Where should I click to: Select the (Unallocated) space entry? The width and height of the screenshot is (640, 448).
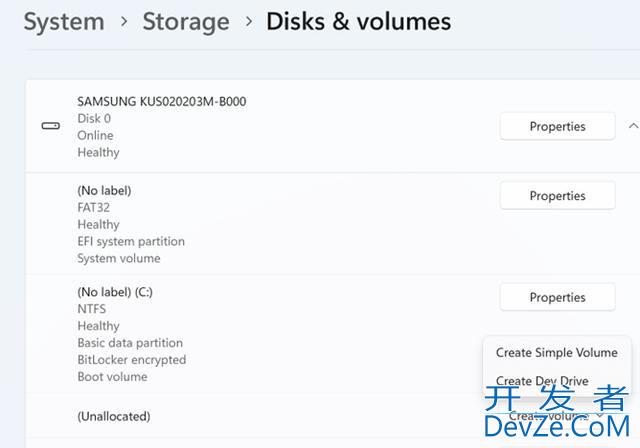point(114,416)
